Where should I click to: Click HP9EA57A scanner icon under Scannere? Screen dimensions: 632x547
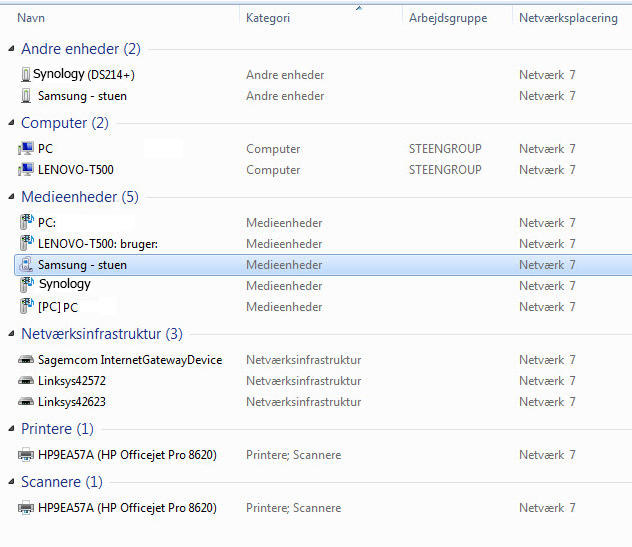pyautogui.click(x=26, y=507)
